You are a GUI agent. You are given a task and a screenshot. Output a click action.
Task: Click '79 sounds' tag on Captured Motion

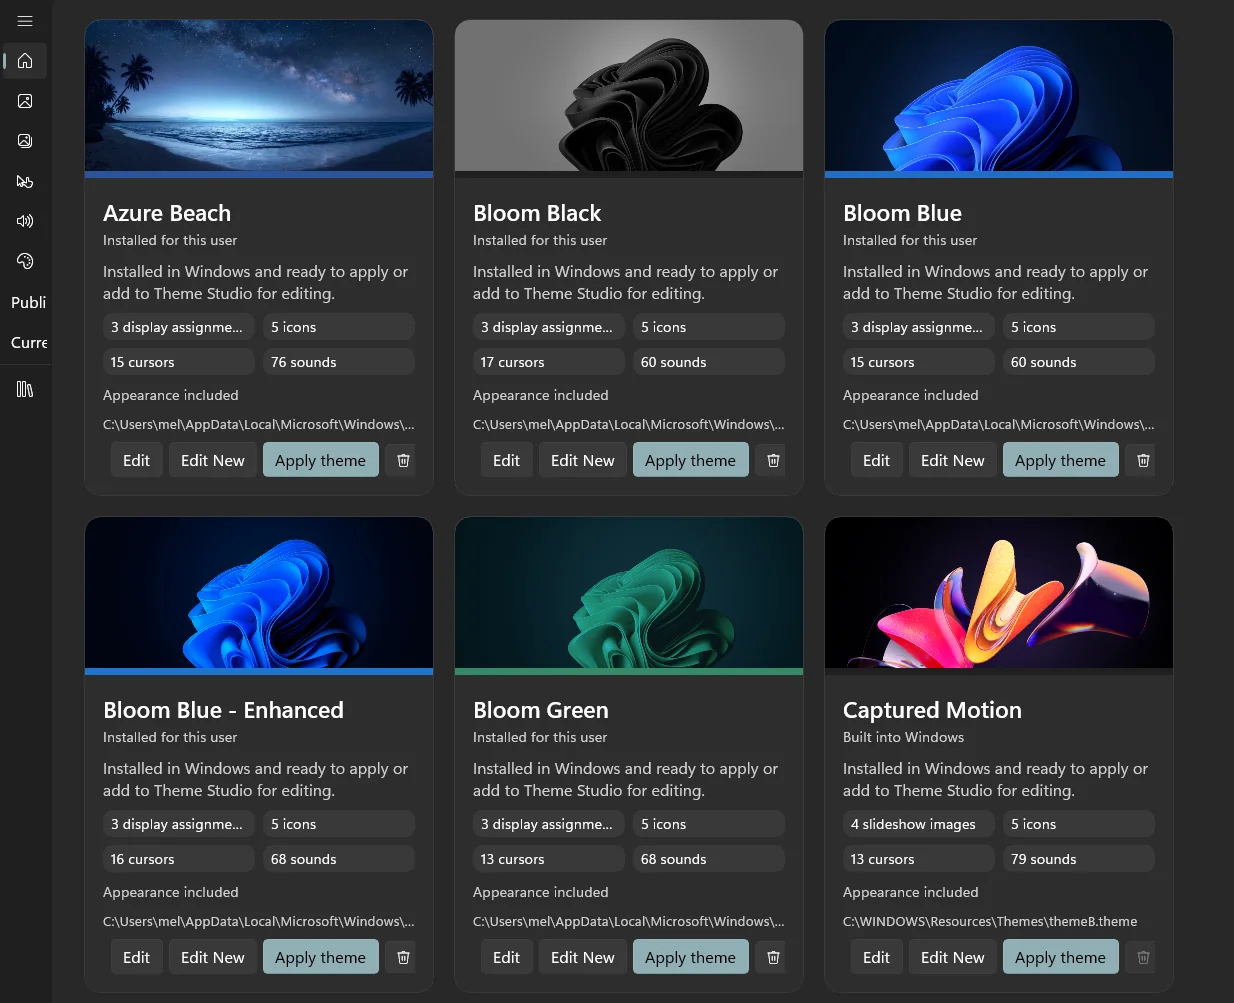coord(1079,859)
